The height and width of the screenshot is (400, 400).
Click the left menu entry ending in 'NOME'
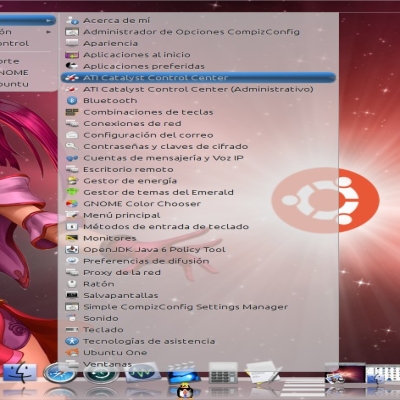coord(27,72)
